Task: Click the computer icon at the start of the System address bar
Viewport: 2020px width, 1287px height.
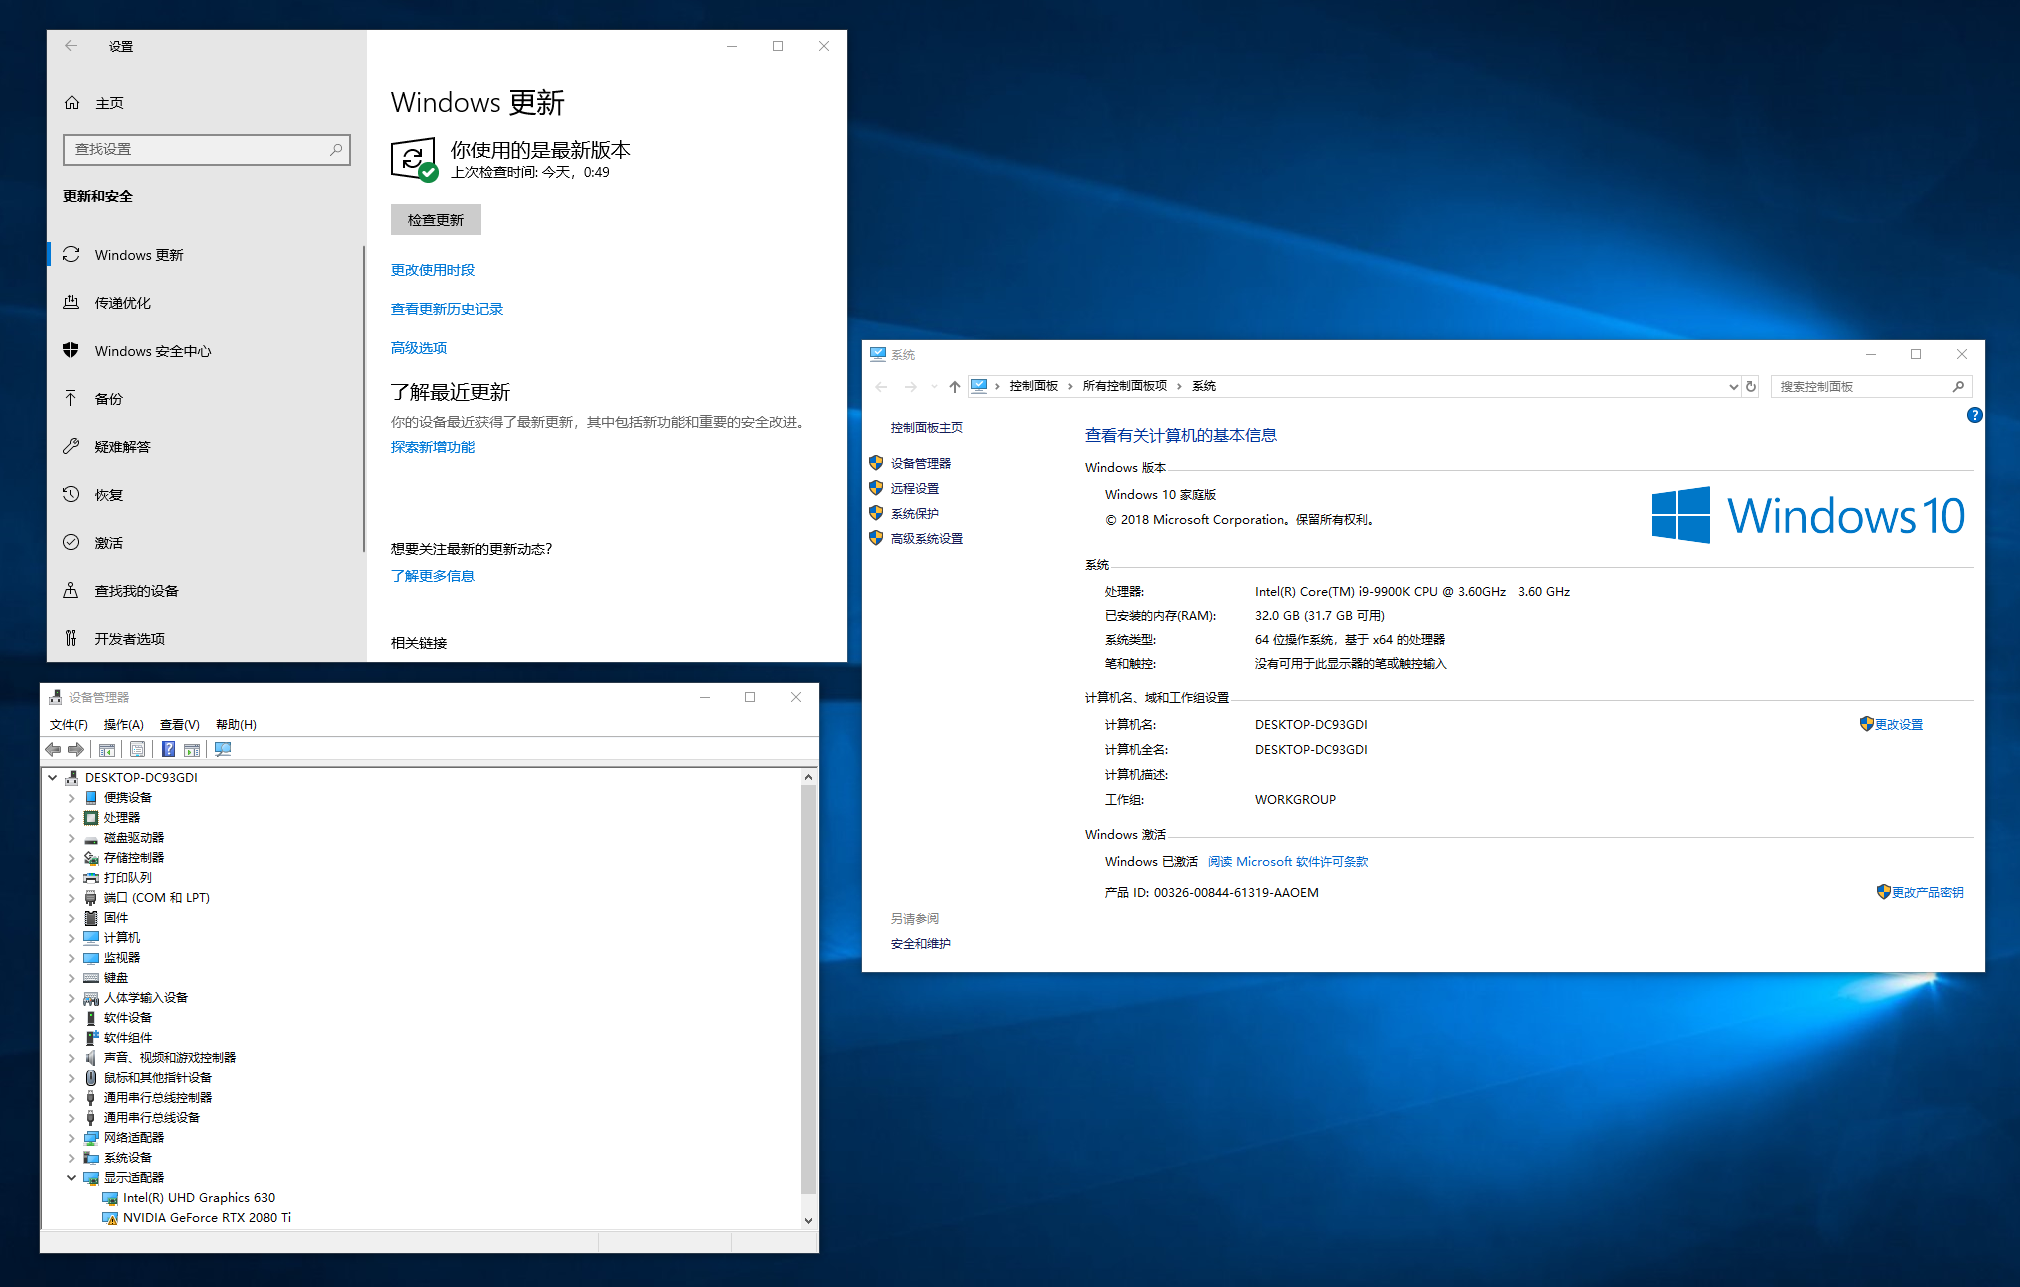Action: 979,386
